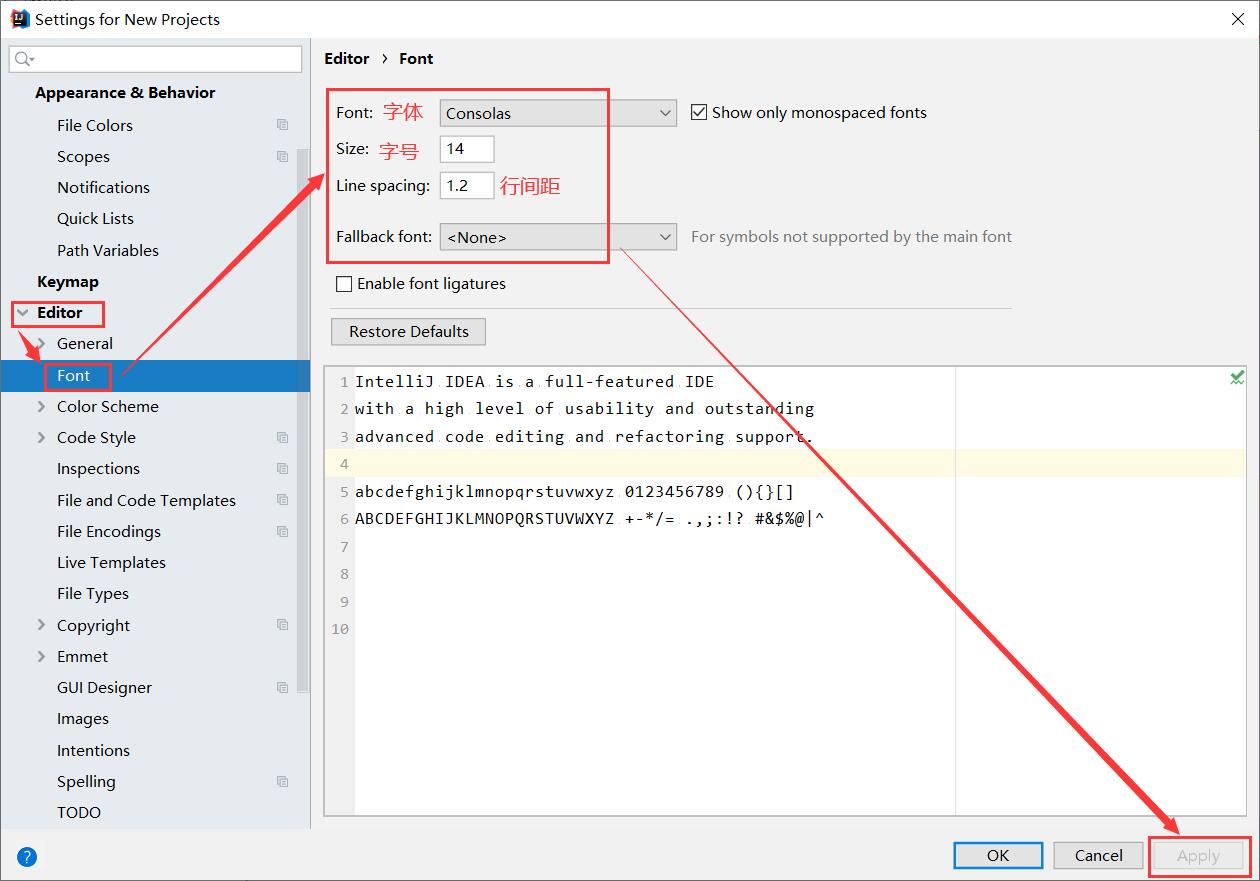This screenshot has width=1260, height=881.
Task: Uncheck Show only monospaced fonts
Action: pyautogui.click(x=699, y=113)
